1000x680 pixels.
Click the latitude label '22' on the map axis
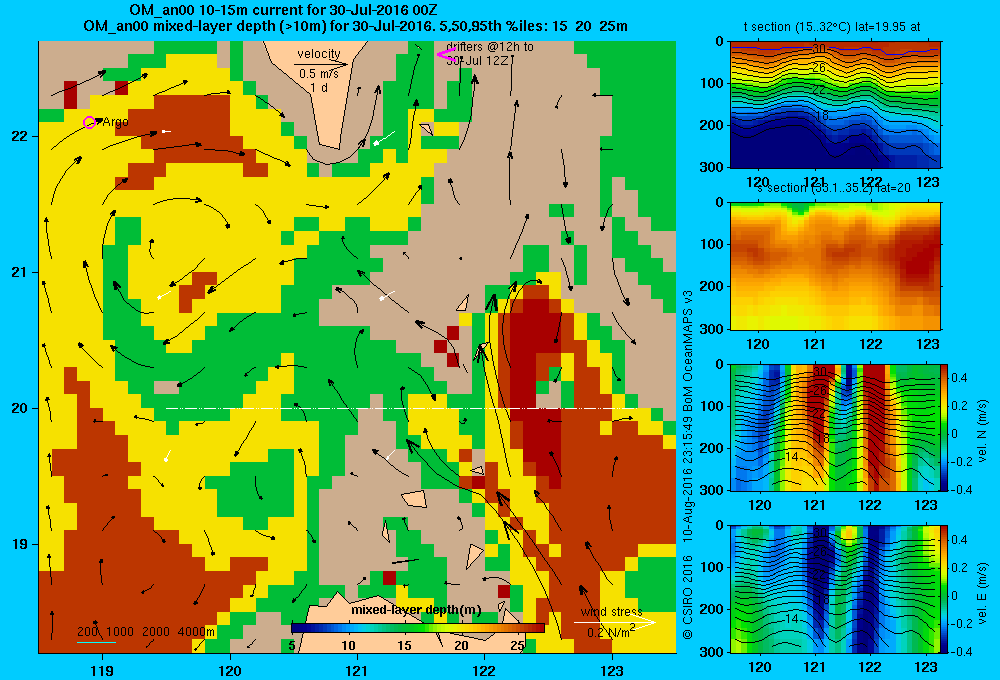19,136
